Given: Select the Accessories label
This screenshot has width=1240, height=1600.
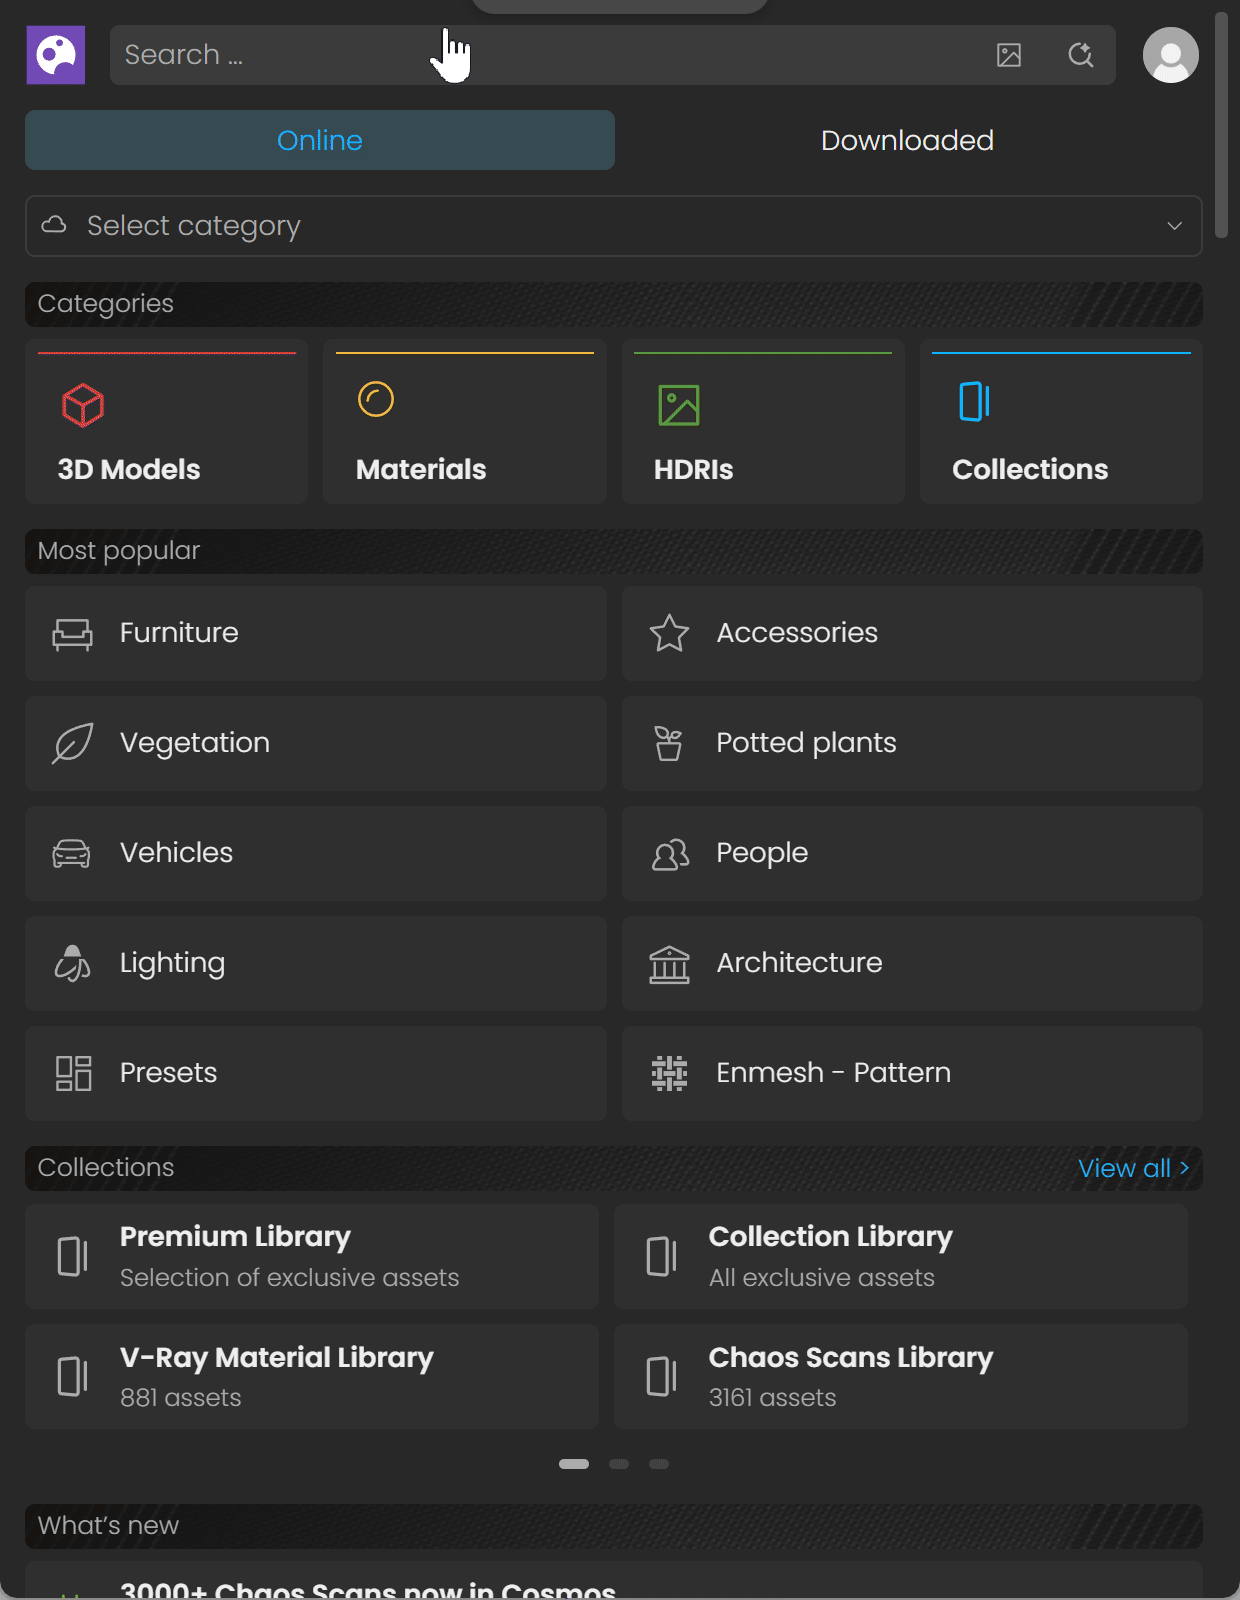Looking at the screenshot, I should pos(797,633).
